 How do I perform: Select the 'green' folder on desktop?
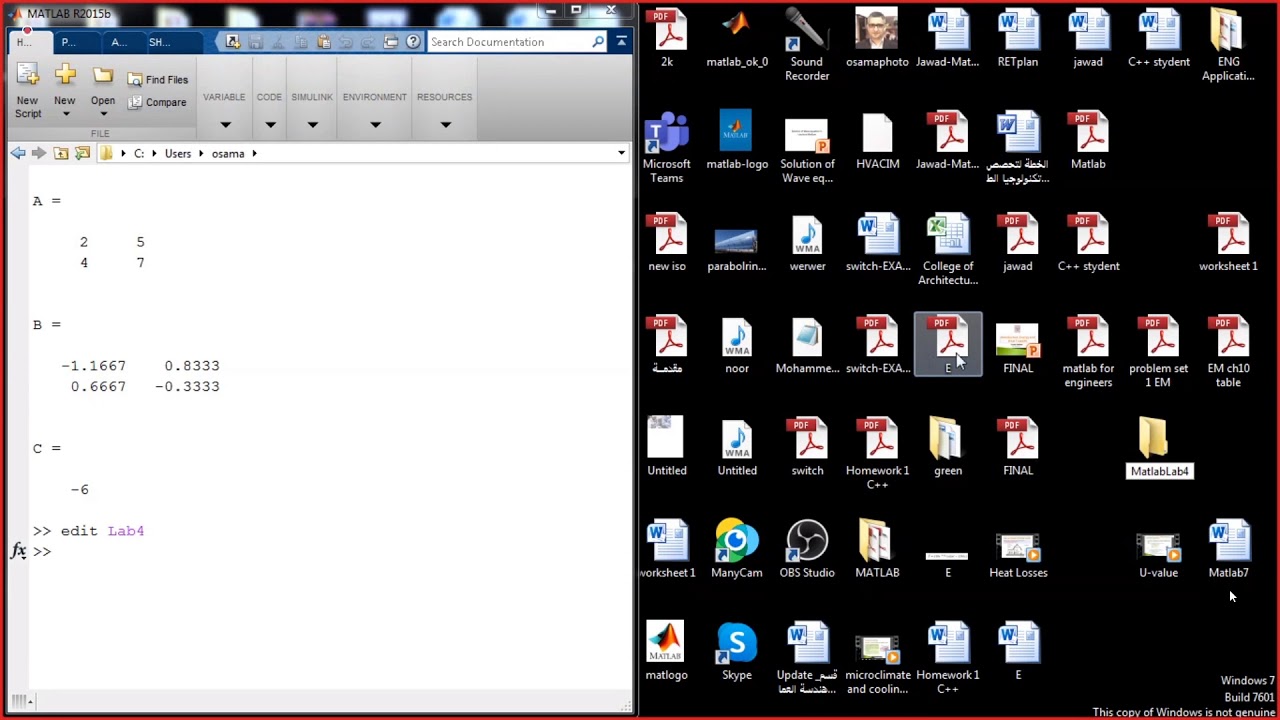click(x=948, y=447)
